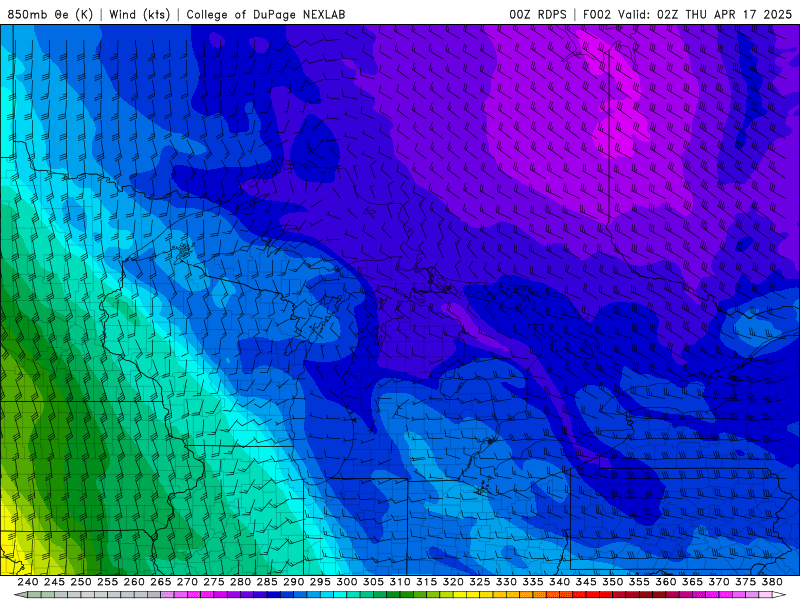Click the 355 legend value

[x=639, y=582]
